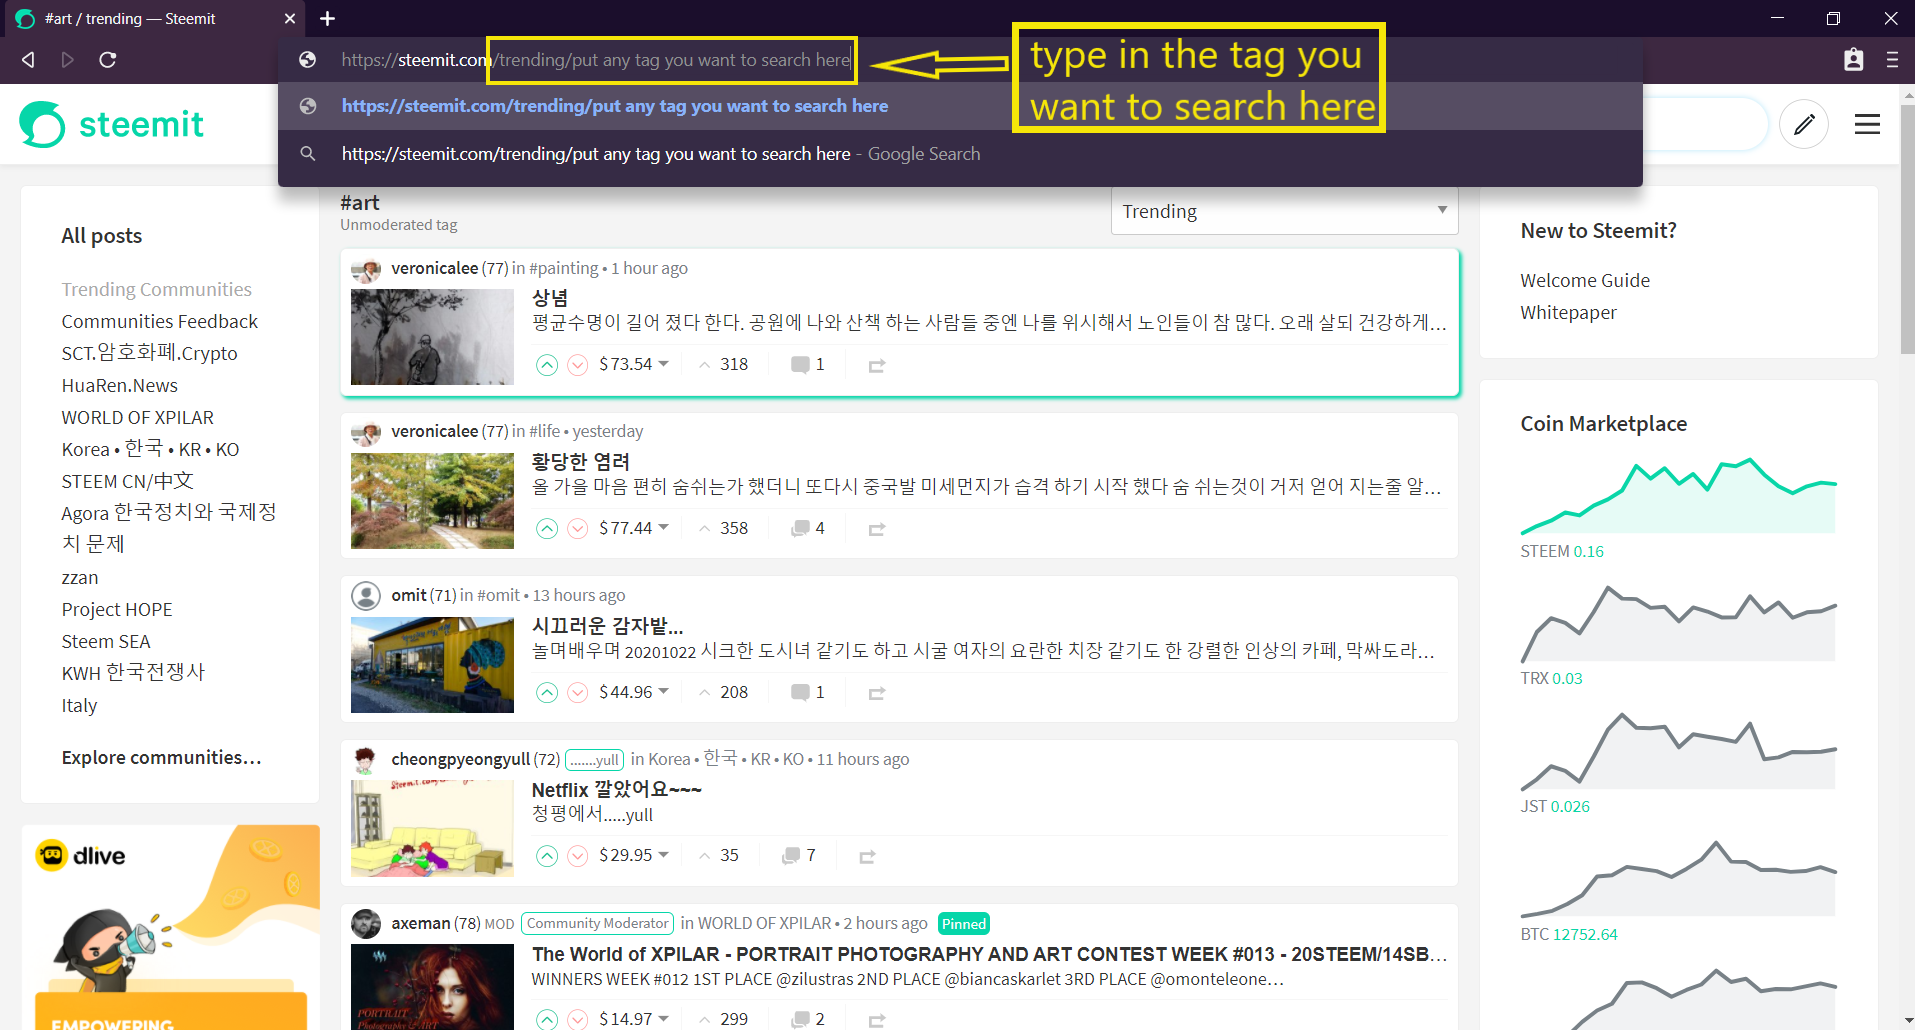
Task: Open the Trending sort dropdown
Action: click(1284, 211)
